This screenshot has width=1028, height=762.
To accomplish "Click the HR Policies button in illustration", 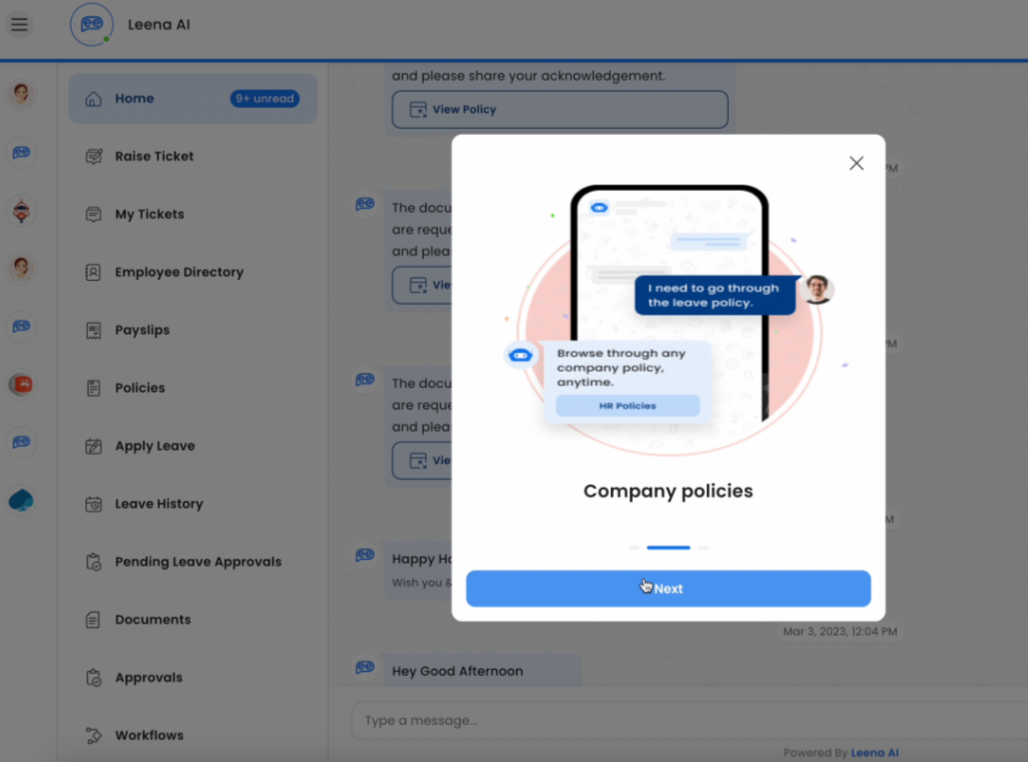I will 627,406.
